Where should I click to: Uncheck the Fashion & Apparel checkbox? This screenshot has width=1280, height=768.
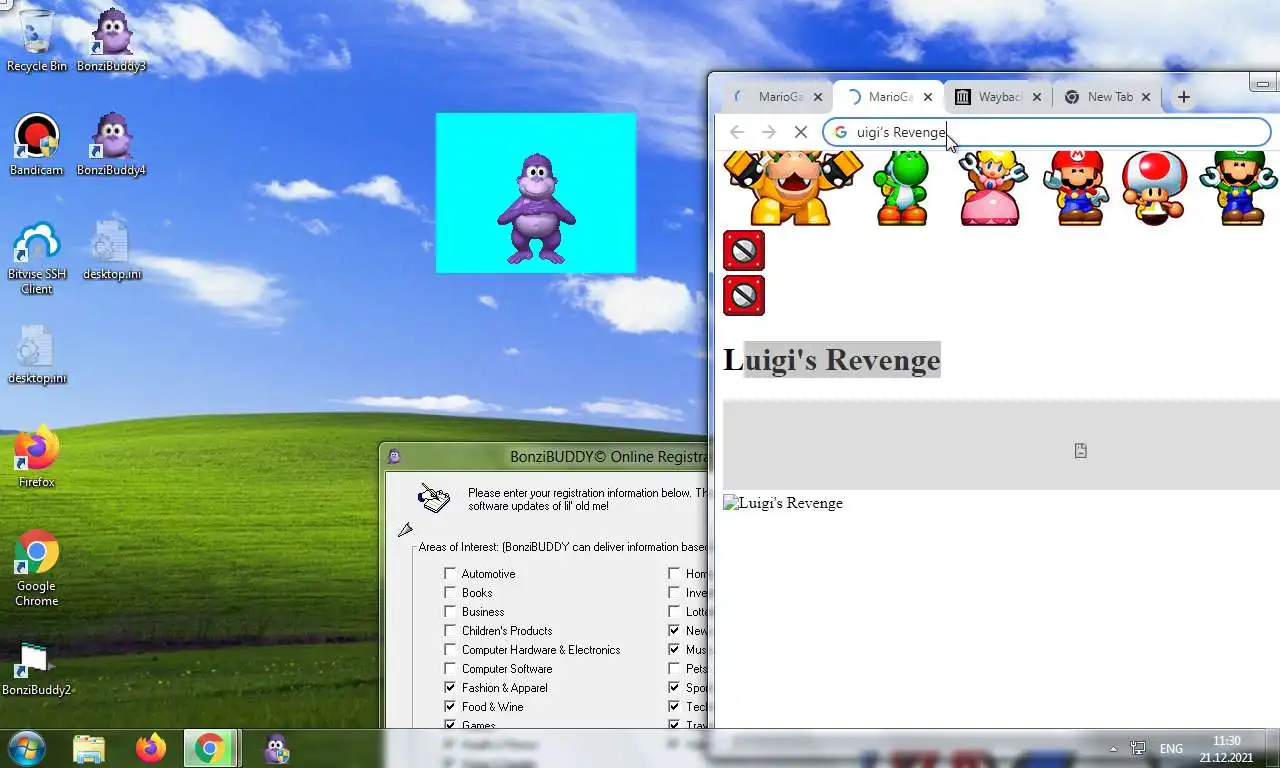click(x=450, y=688)
